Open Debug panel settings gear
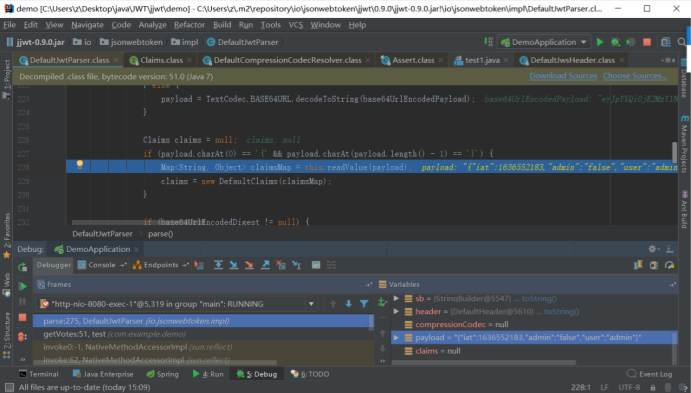This screenshot has width=691, height=393. [653, 249]
